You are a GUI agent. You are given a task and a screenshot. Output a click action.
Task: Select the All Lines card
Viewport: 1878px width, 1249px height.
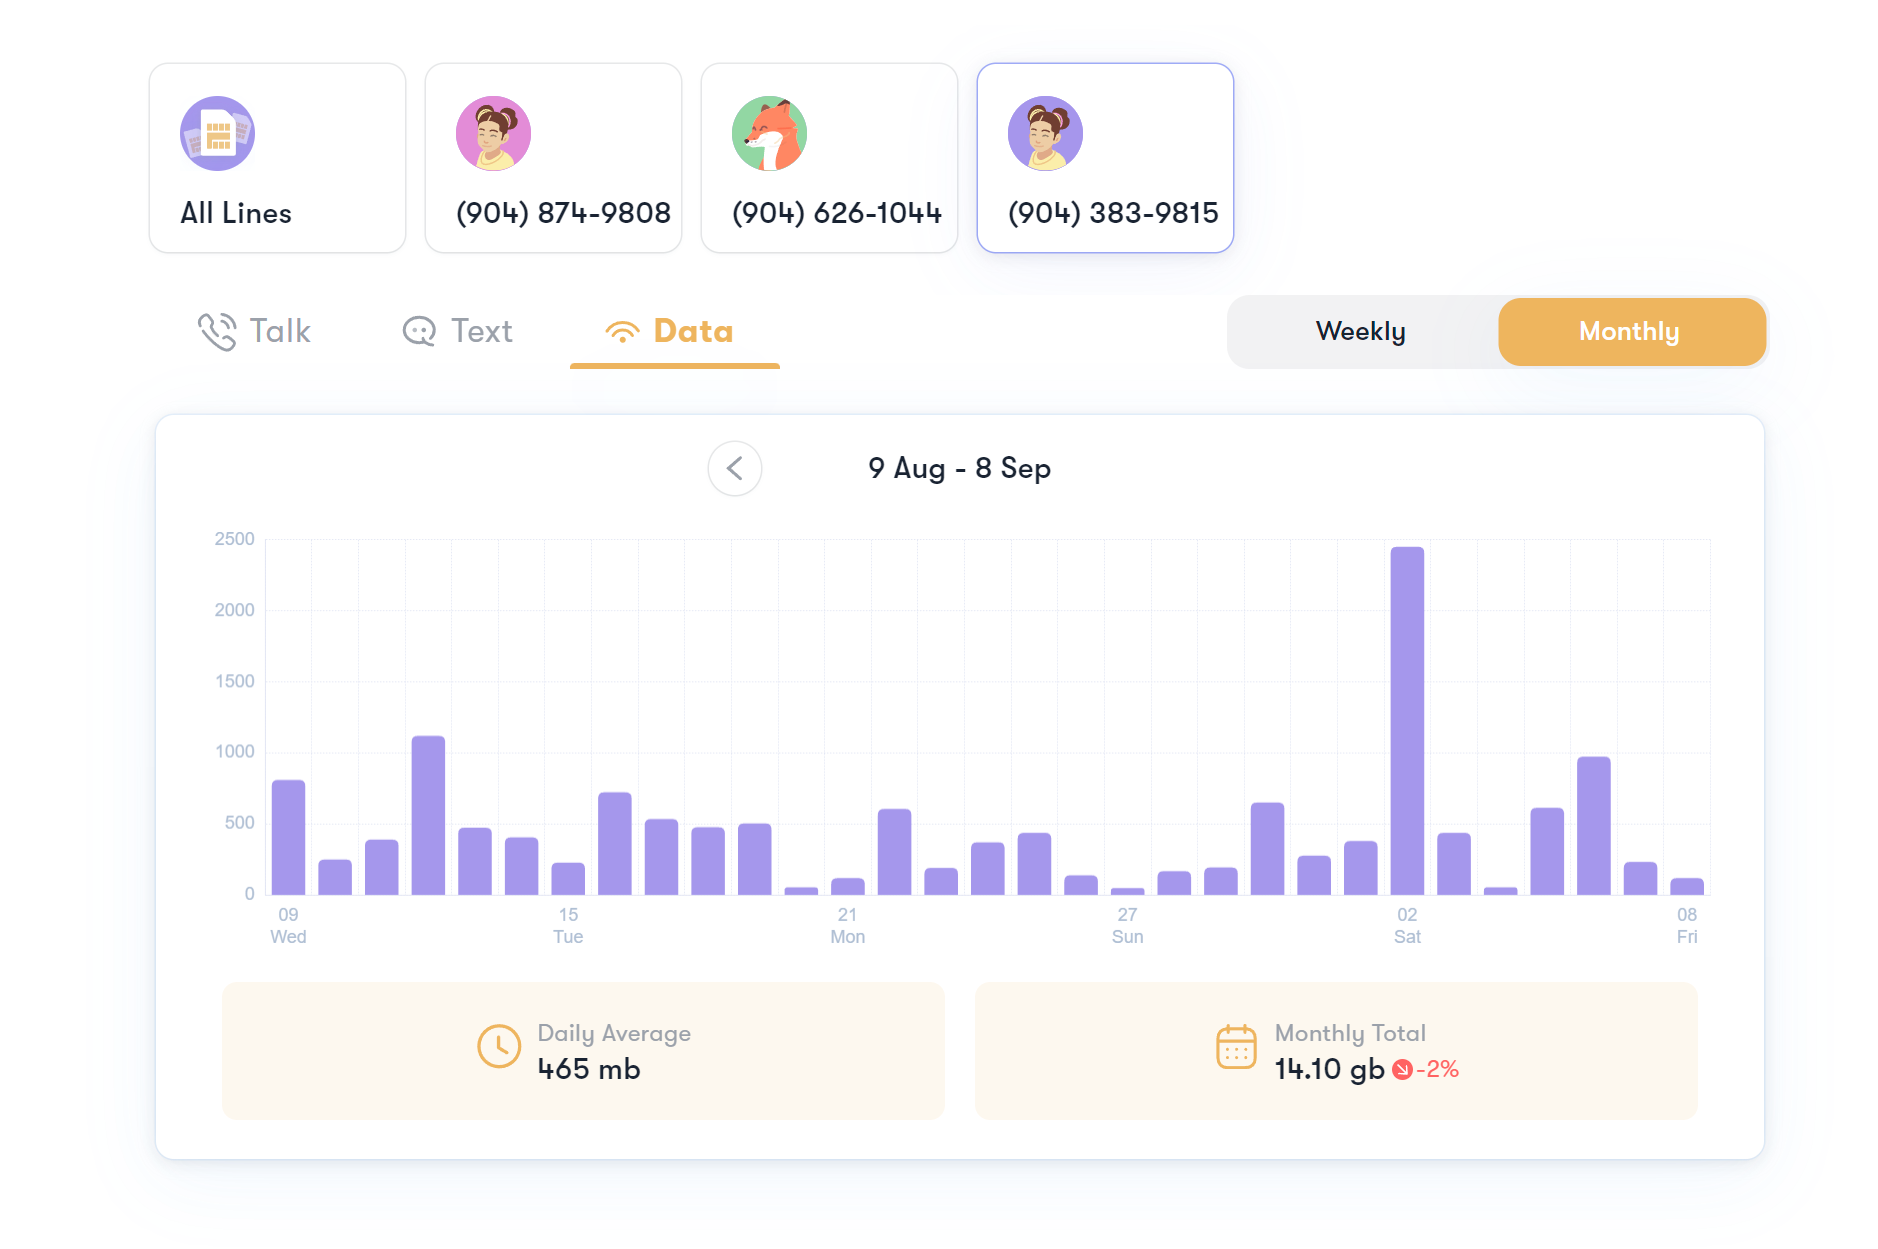tap(277, 158)
